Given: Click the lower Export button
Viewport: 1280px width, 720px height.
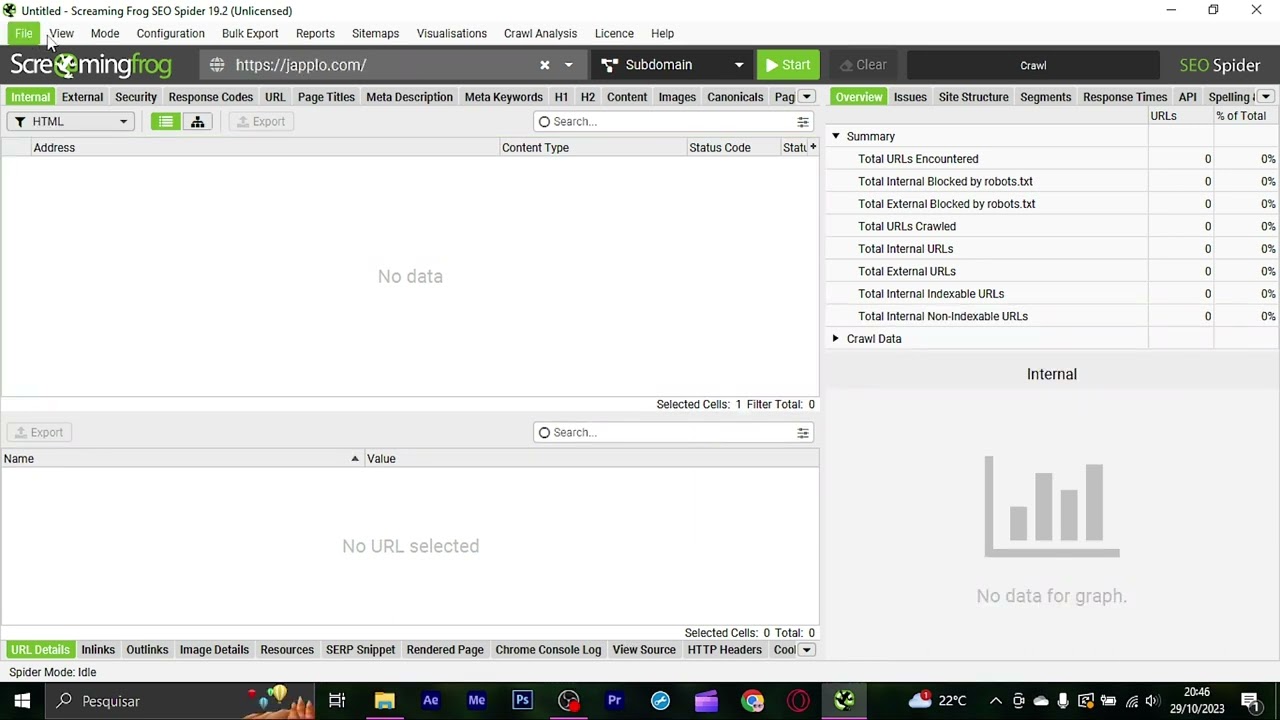Looking at the screenshot, I should (x=39, y=433).
